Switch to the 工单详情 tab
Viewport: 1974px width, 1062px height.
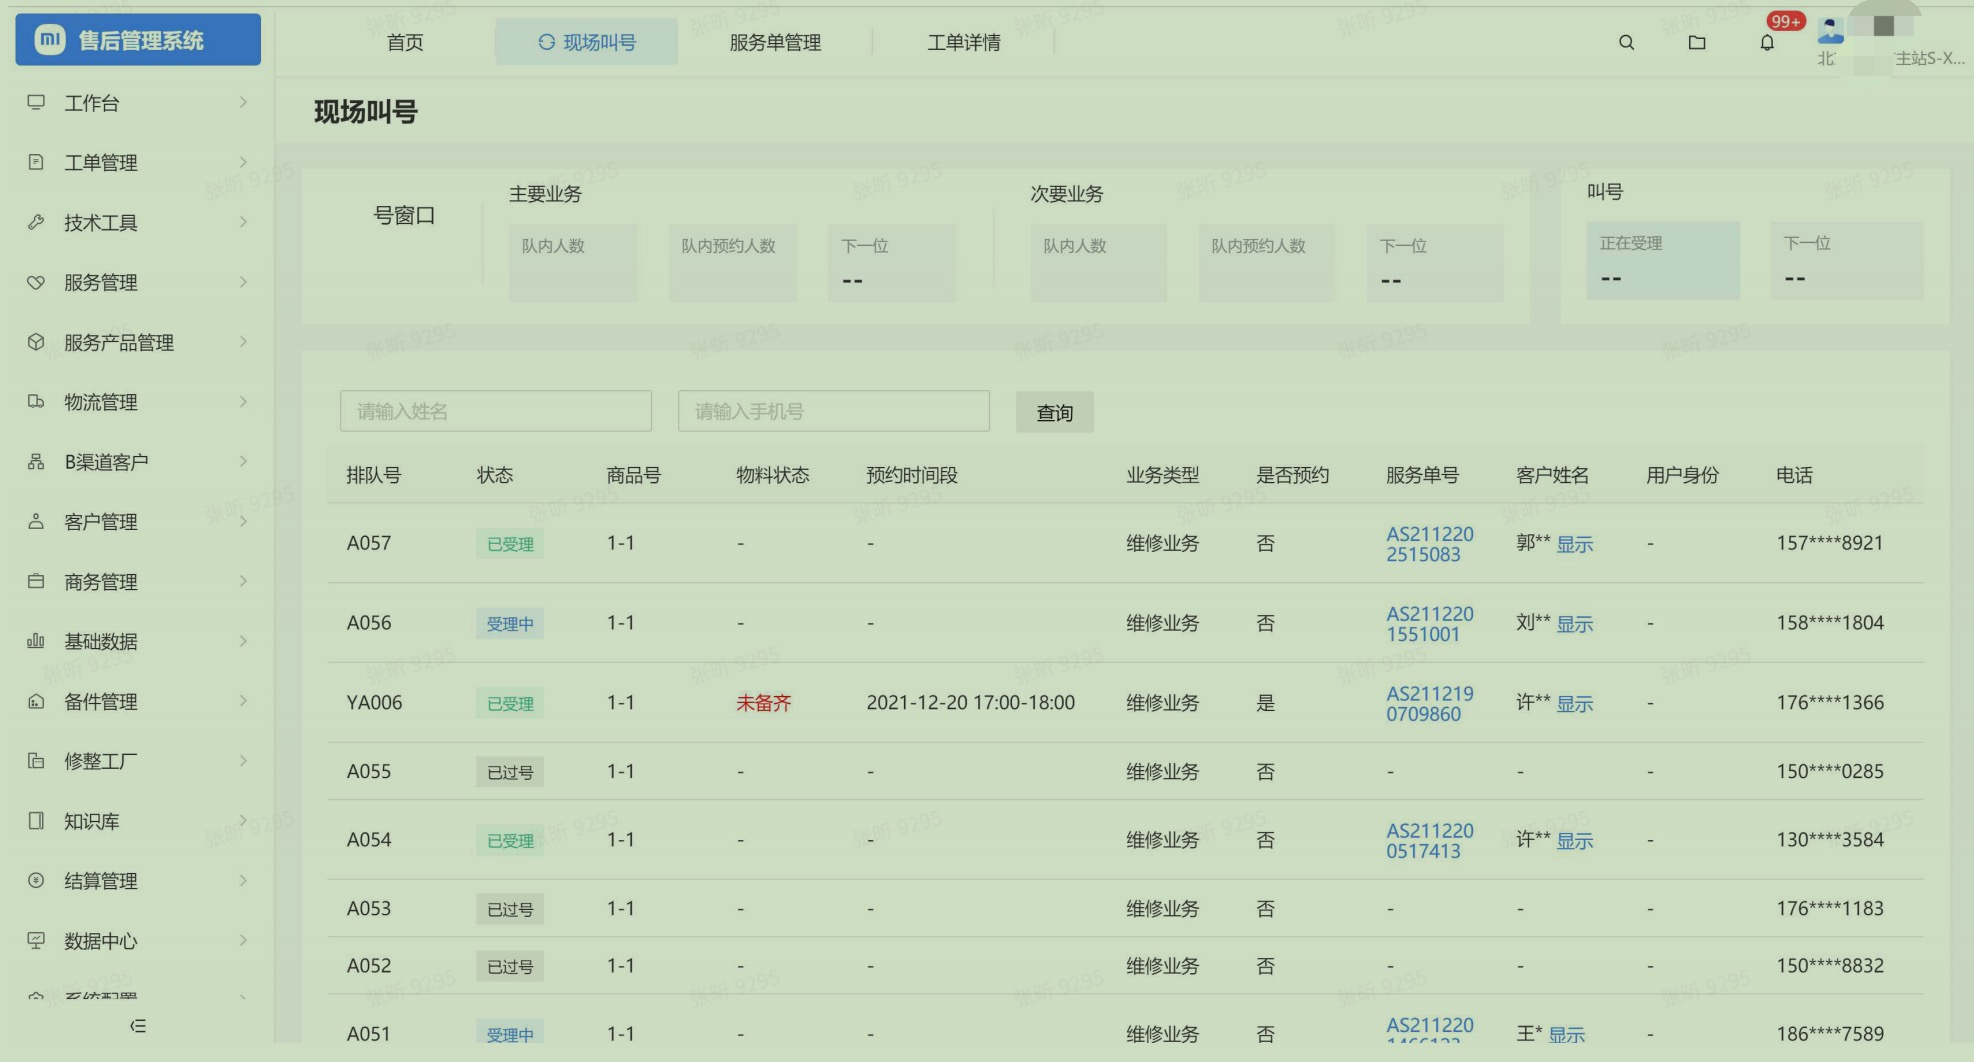pyautogui.click(x=964, y=42)
